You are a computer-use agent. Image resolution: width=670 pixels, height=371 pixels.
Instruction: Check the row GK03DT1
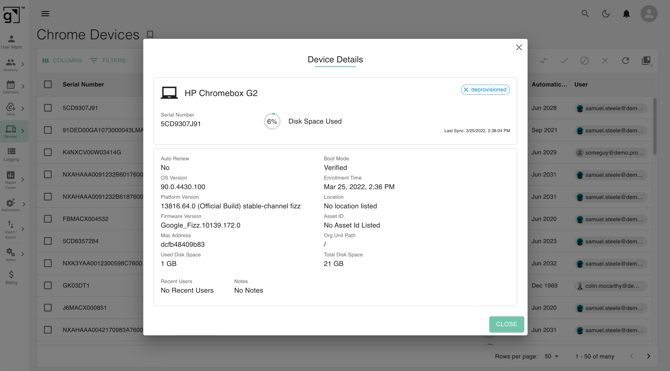pyautogui.click(x=48, y=286)
